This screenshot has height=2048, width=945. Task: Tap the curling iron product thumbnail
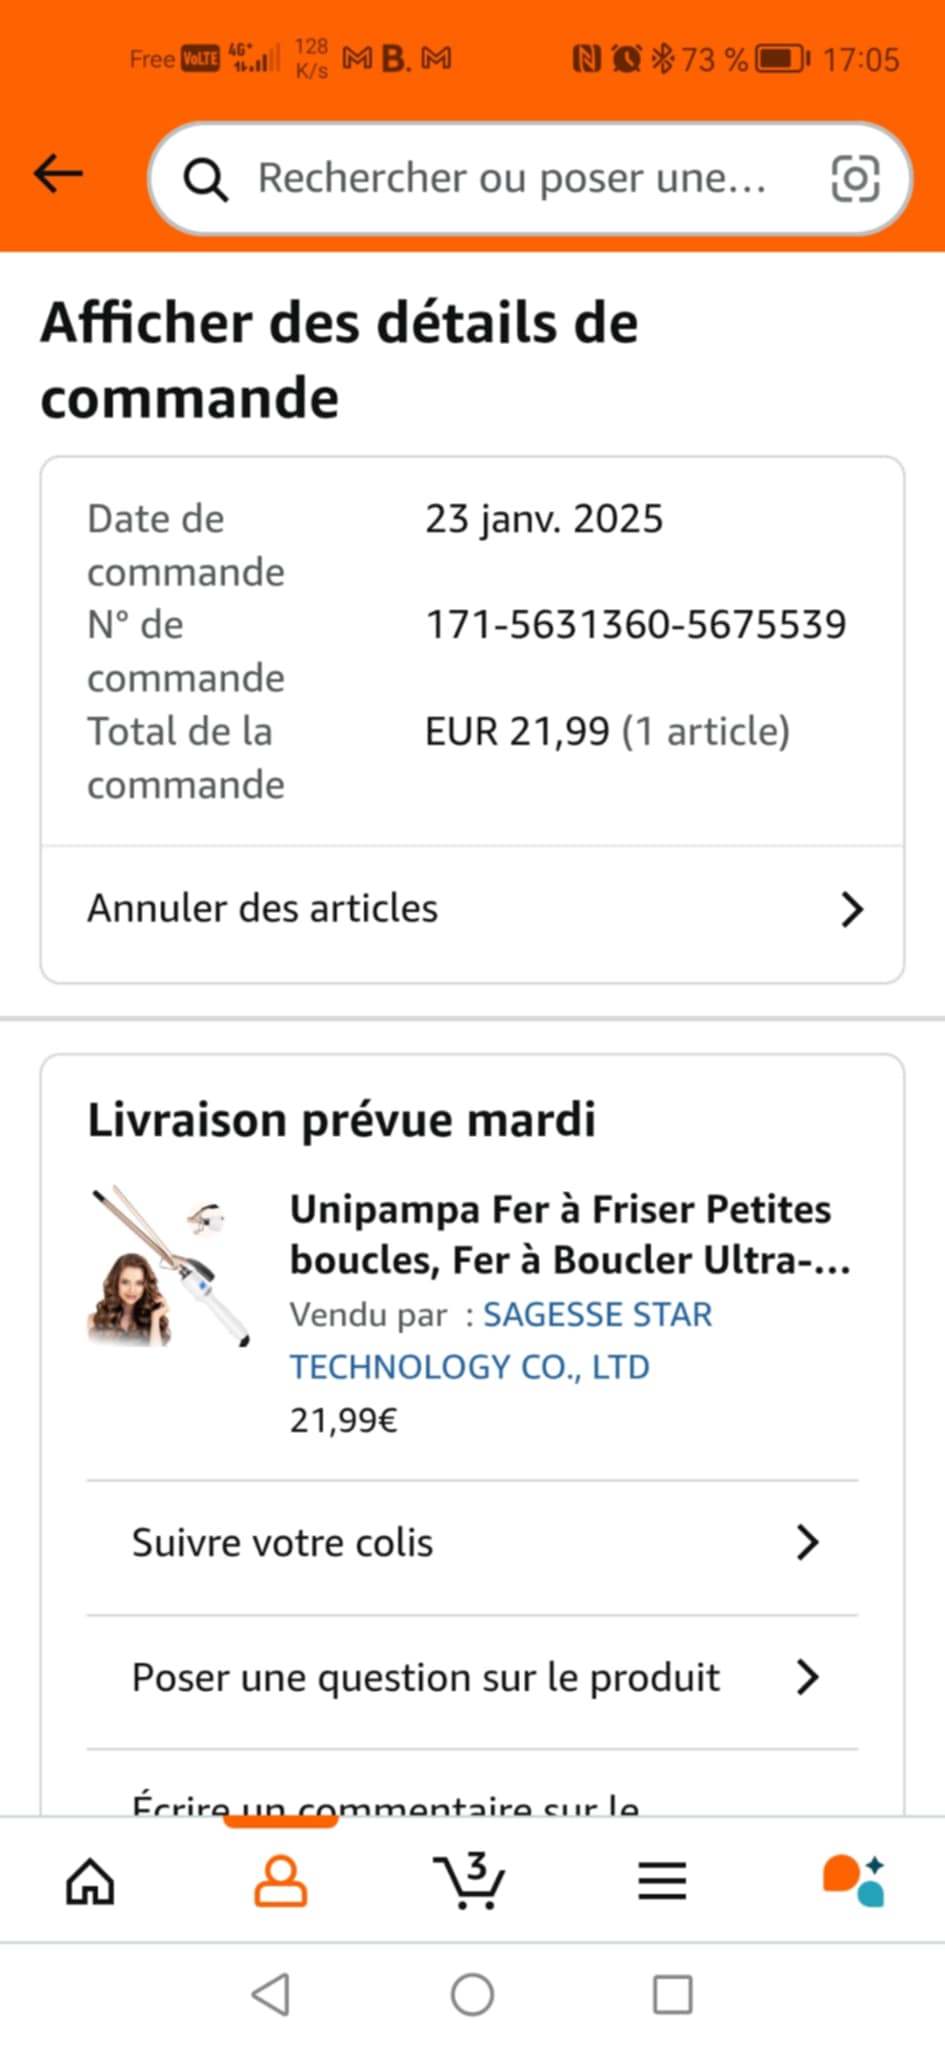click(x=169, y=1267)
